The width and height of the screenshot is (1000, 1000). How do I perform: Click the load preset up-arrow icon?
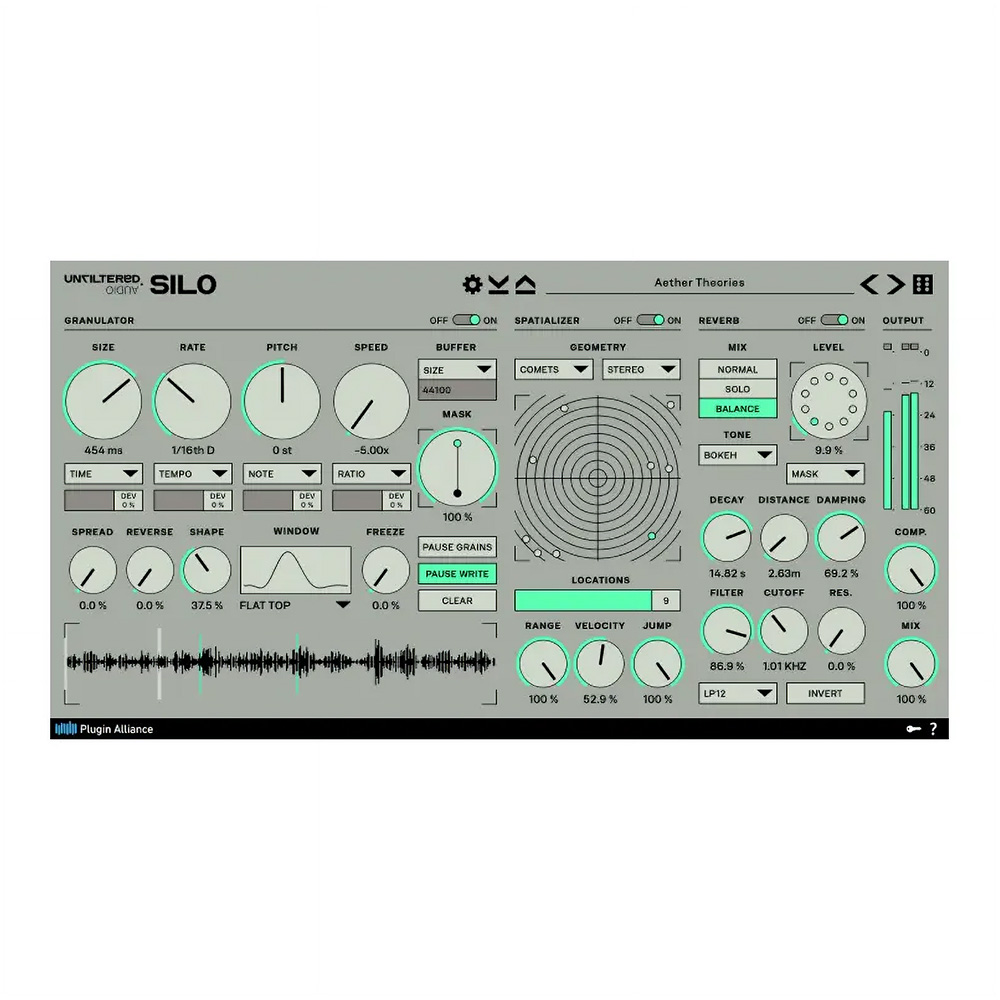coord(526,284)
